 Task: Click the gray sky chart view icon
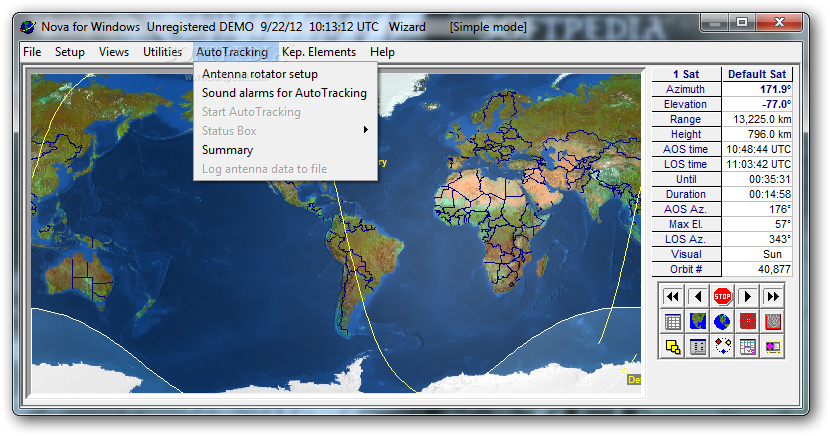773,321
